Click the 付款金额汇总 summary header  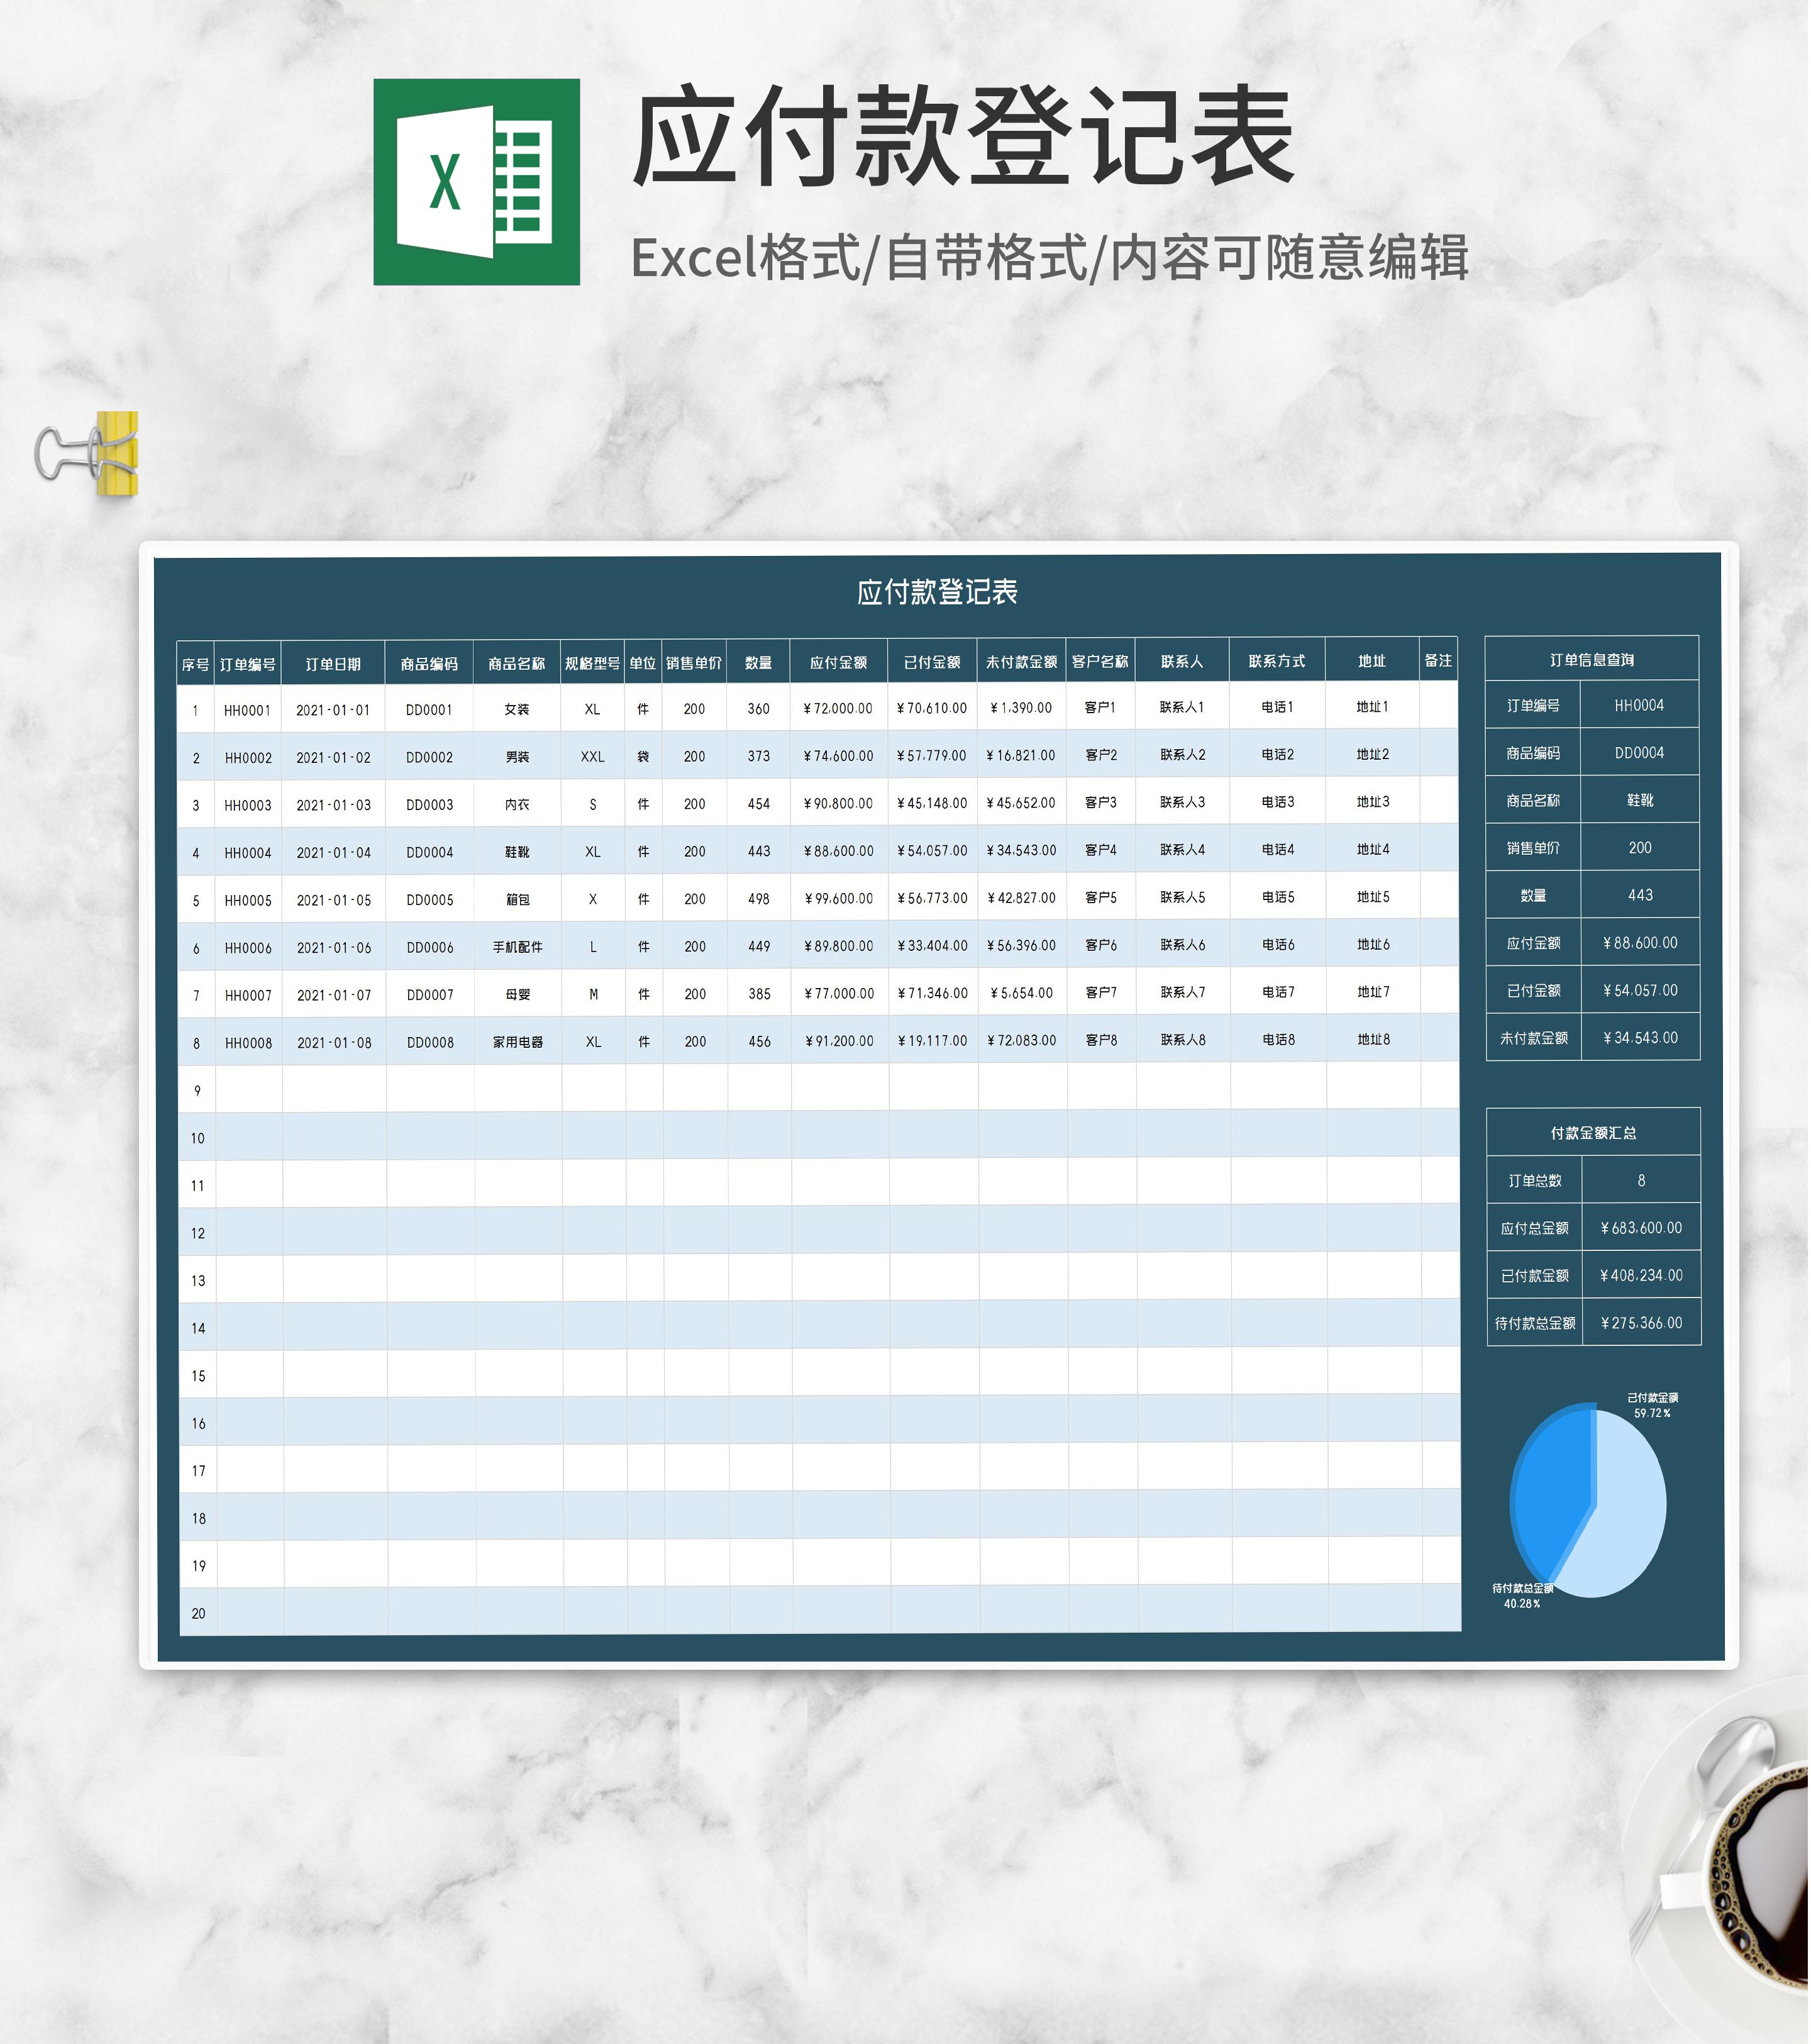pyautogui.click(x=1593, y=1132)
